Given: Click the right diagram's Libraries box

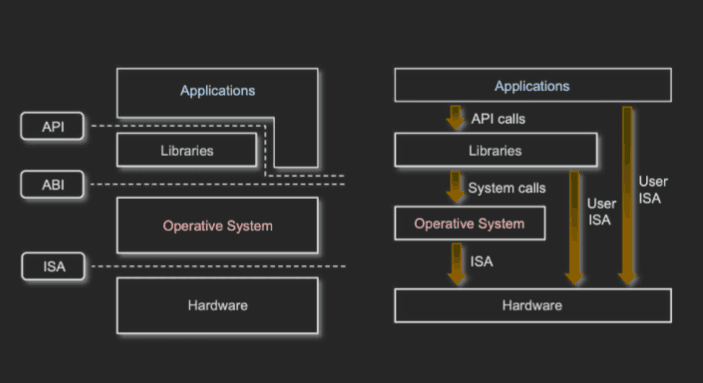Looking at the screenshot, I should coord(495,150).
